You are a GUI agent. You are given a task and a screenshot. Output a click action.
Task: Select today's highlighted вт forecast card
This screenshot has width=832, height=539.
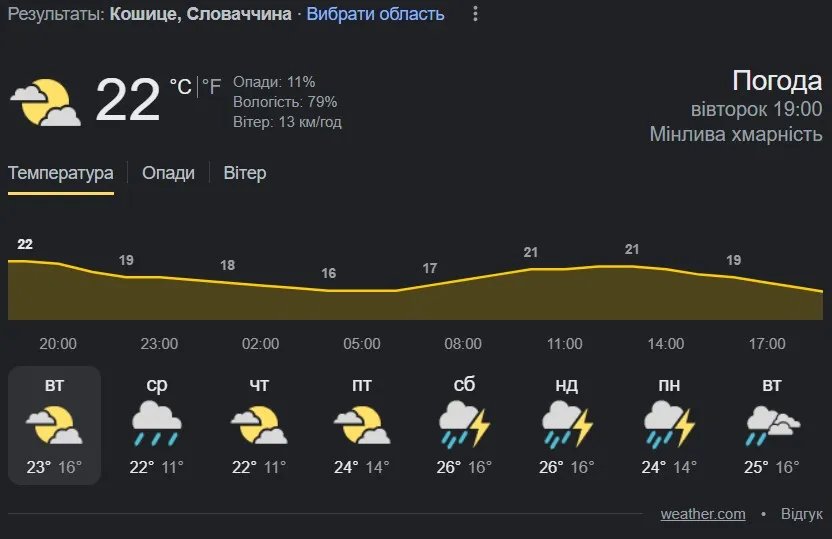coord(55,425)
